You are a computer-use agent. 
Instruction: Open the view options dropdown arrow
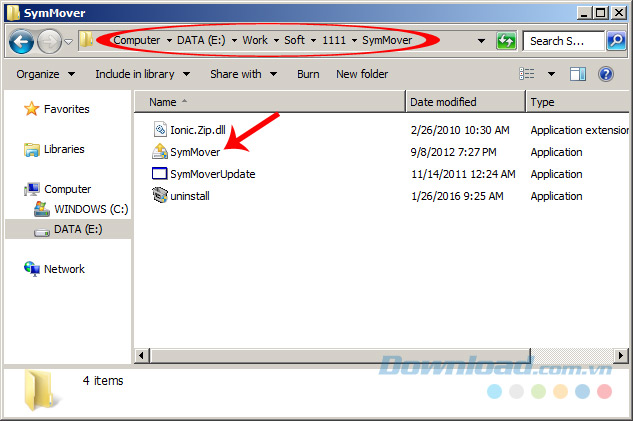tap(551, 74)
